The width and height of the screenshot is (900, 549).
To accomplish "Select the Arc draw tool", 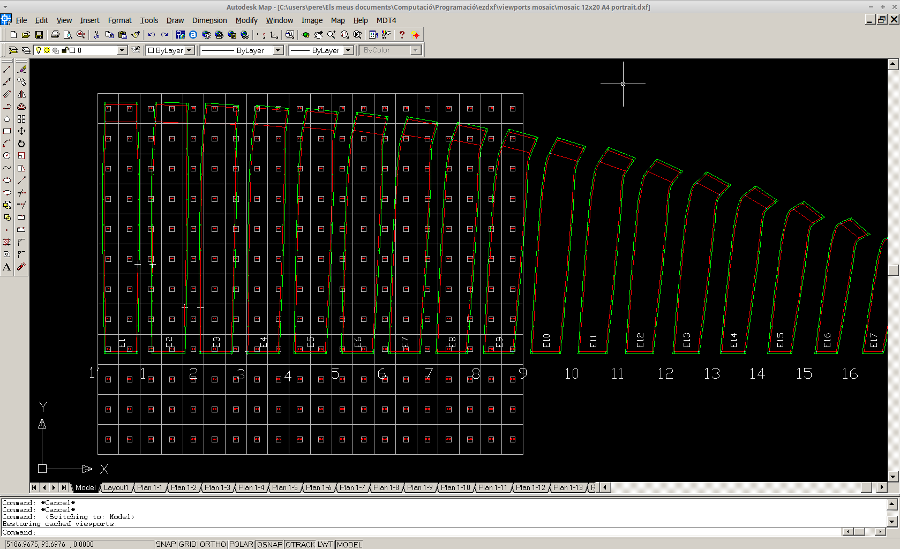I will point(7,144).
